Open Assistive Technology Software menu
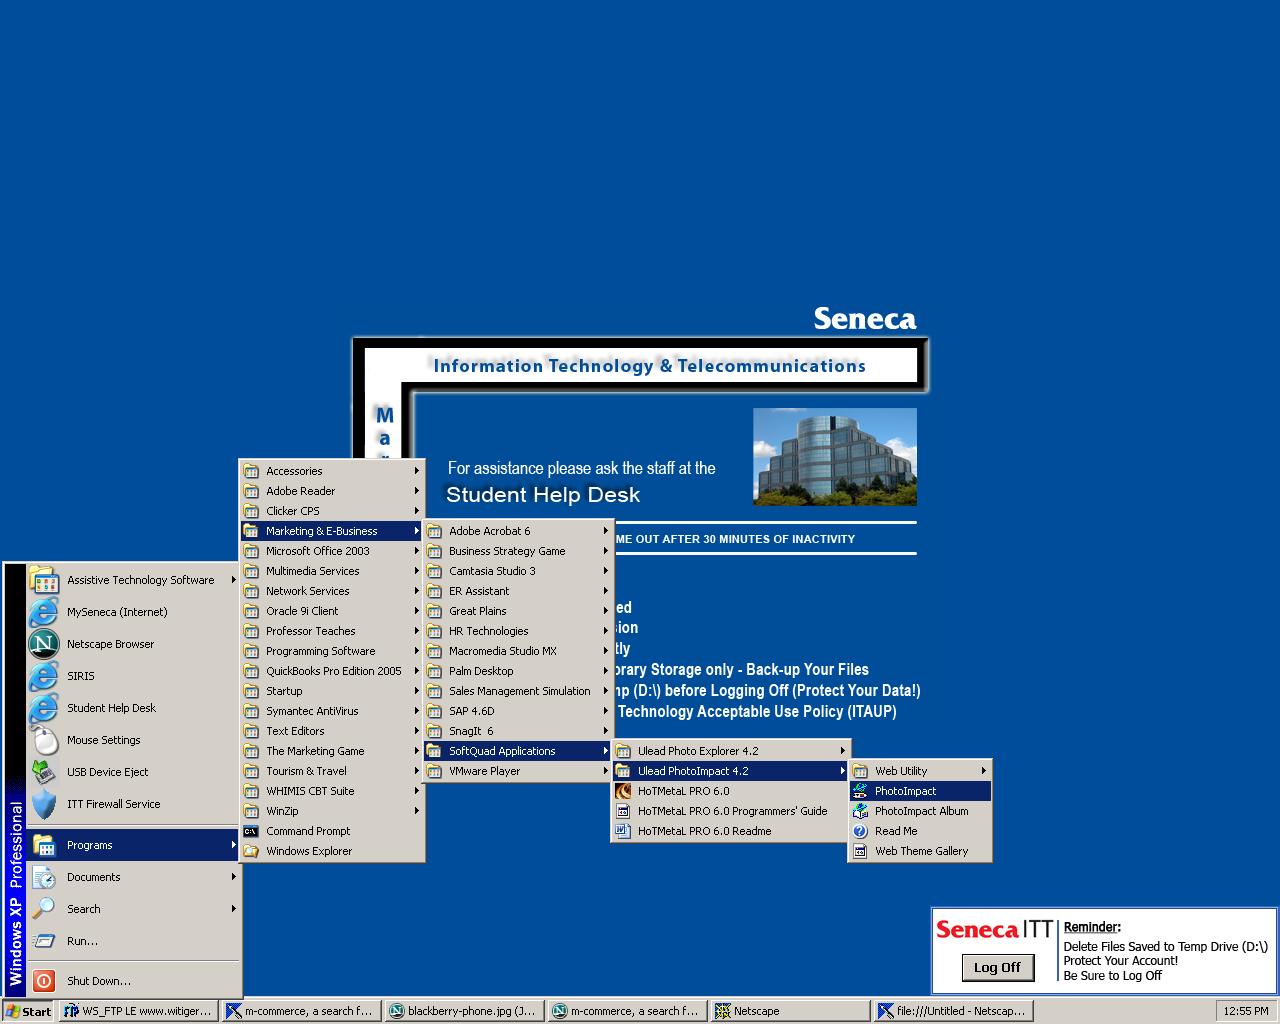The height and width of the screenshot is (1024, 1280). tap(133, 580)
